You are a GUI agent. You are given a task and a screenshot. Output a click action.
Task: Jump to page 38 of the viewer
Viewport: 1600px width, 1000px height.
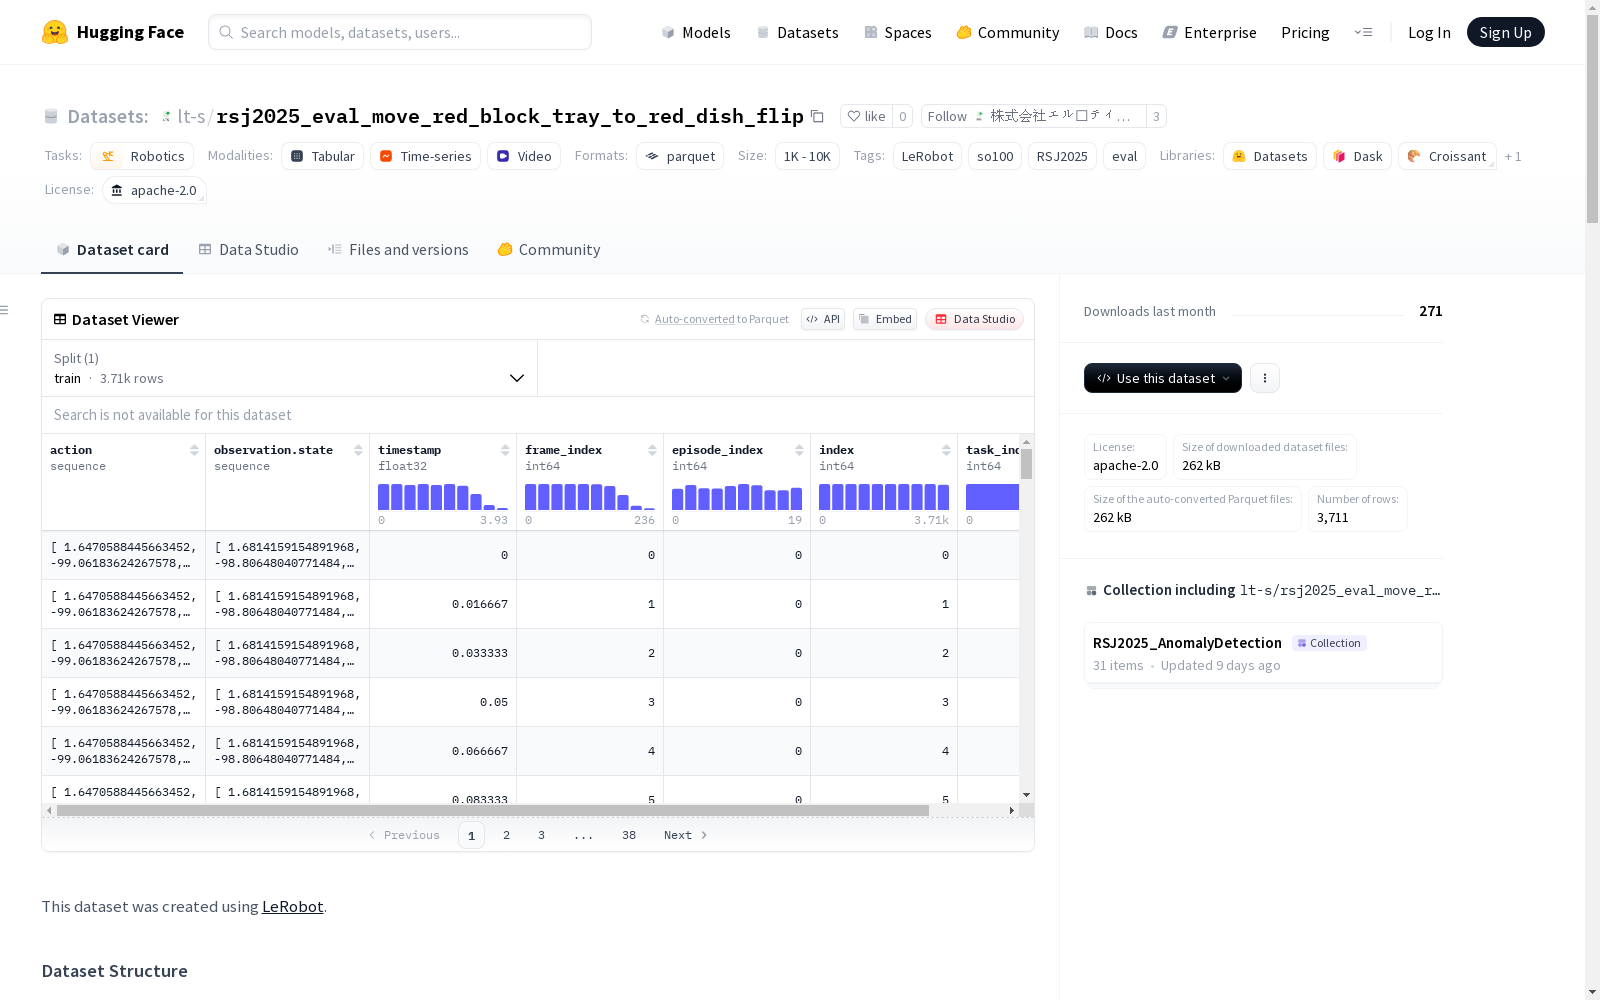pyautogui.click(x=629, y=835)
